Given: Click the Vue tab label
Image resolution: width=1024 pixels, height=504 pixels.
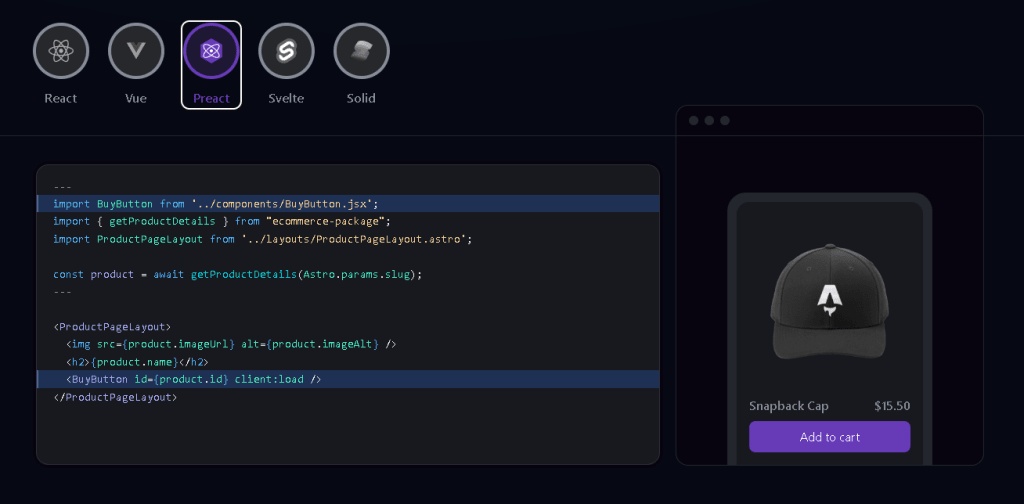Looking at the screenshot, I should 136,99.
